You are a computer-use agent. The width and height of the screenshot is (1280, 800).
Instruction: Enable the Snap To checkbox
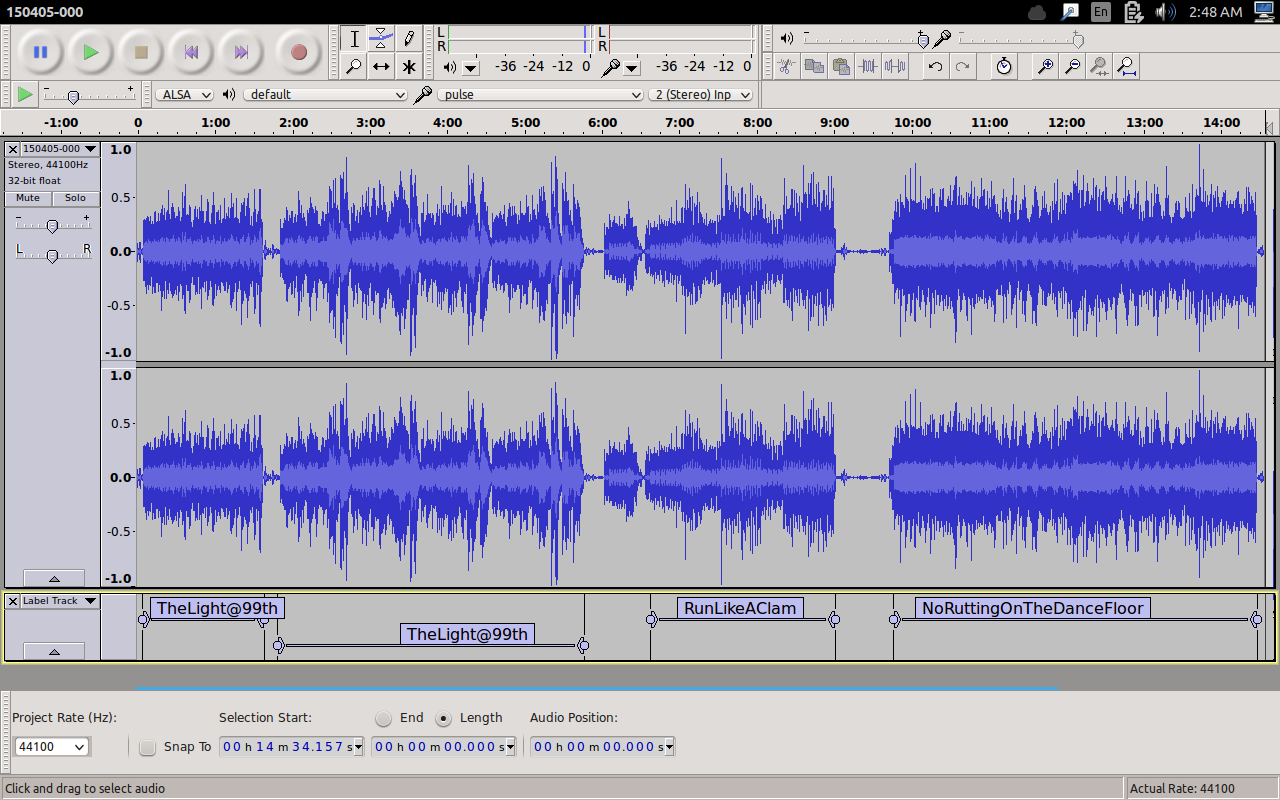click(x=148, y=747)
